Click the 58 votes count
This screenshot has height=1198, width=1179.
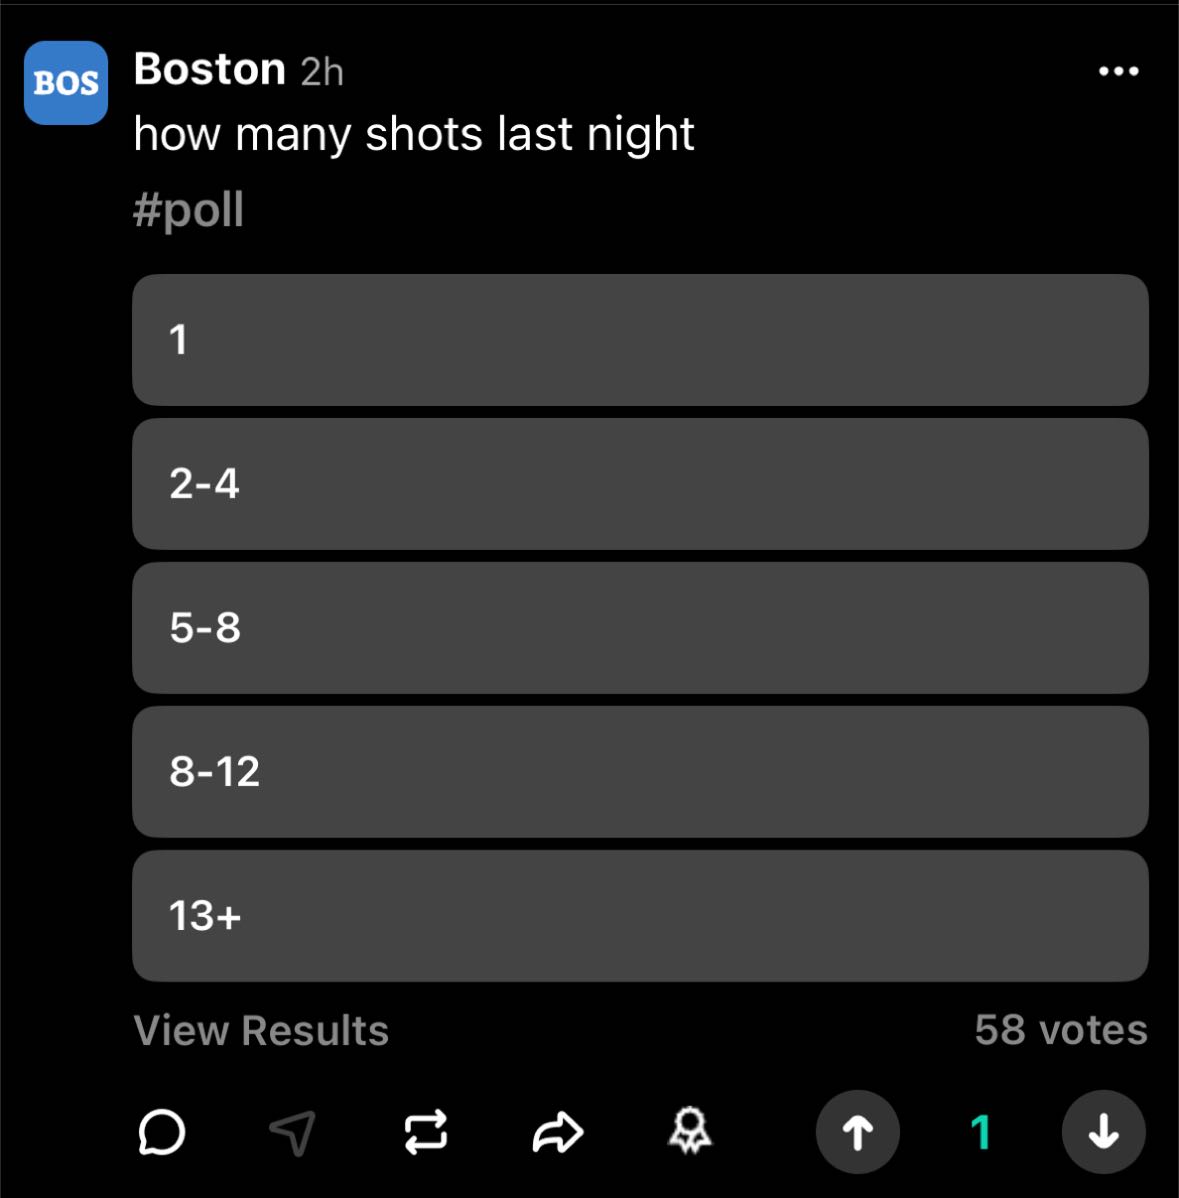pos(1060,1030)
